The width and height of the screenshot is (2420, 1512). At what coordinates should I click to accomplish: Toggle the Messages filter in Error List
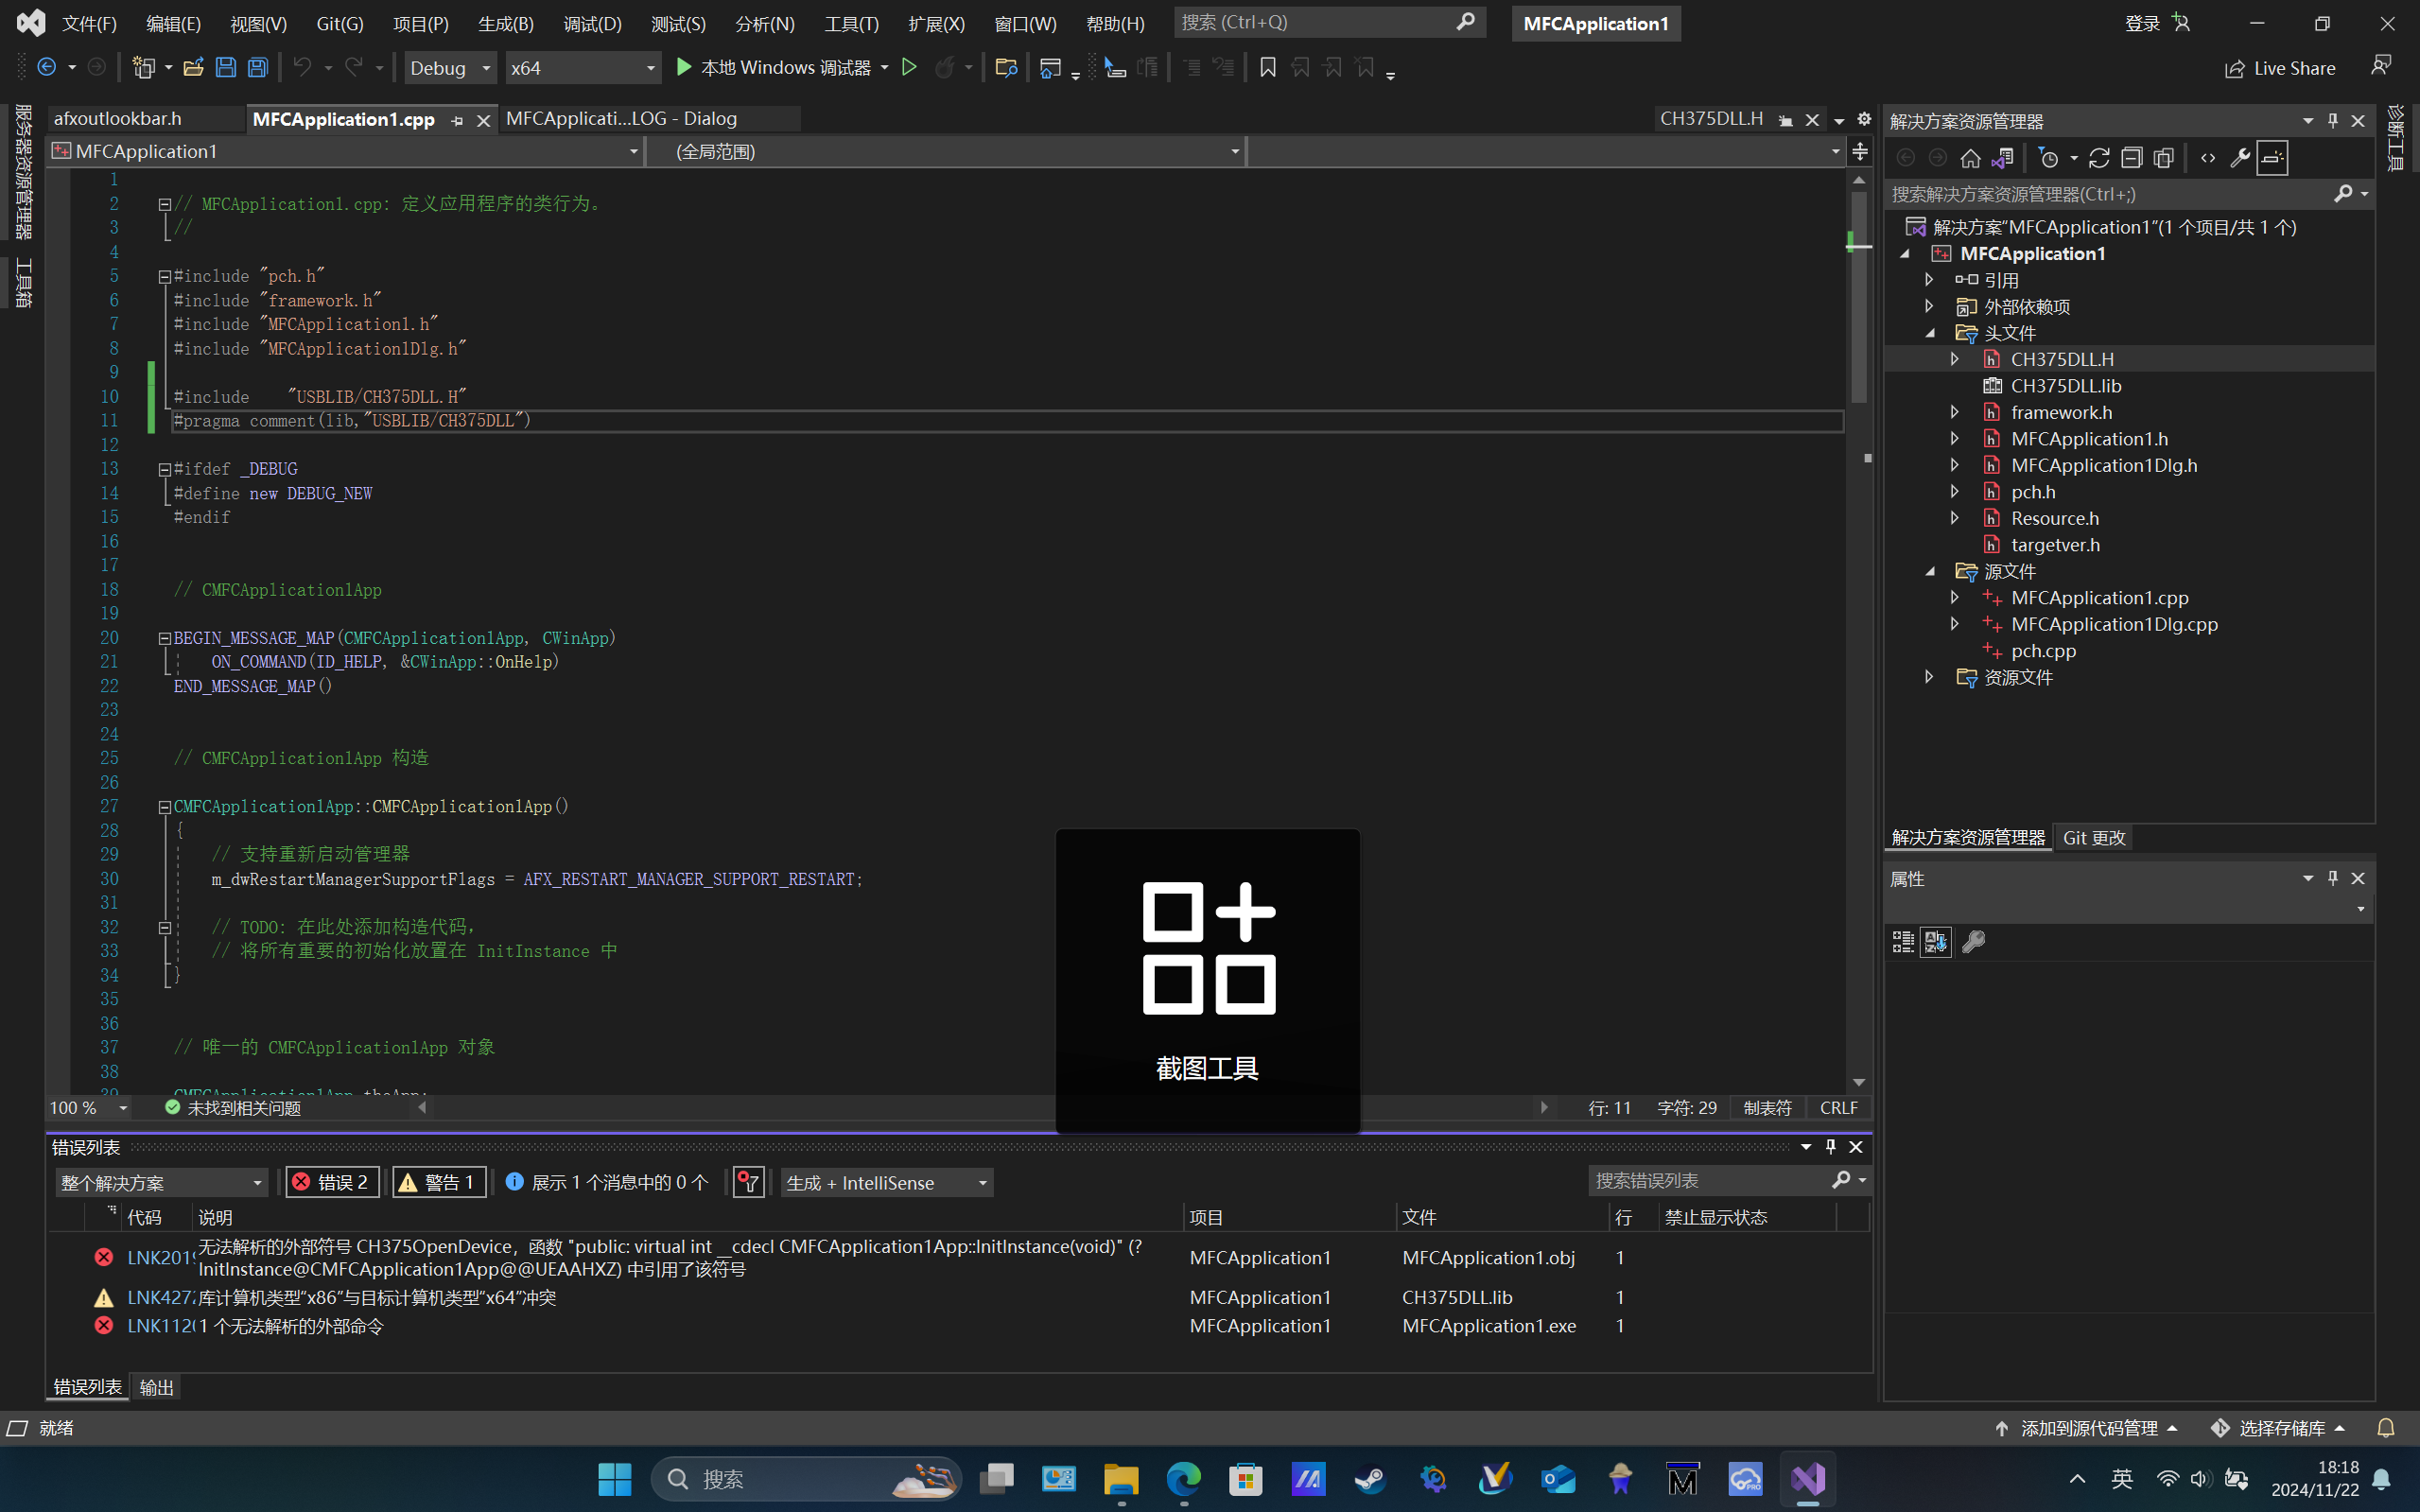click(x=607, y=1182)
